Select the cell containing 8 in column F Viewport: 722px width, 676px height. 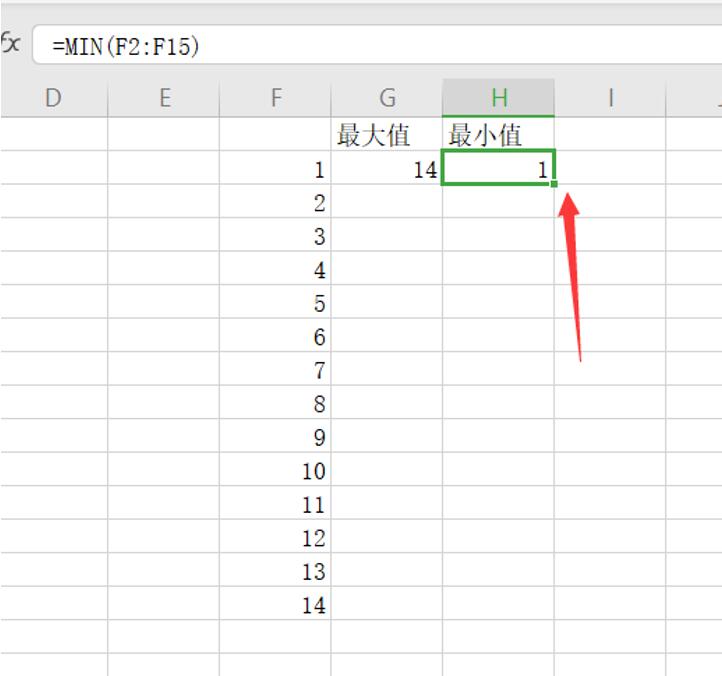(275, 402)
